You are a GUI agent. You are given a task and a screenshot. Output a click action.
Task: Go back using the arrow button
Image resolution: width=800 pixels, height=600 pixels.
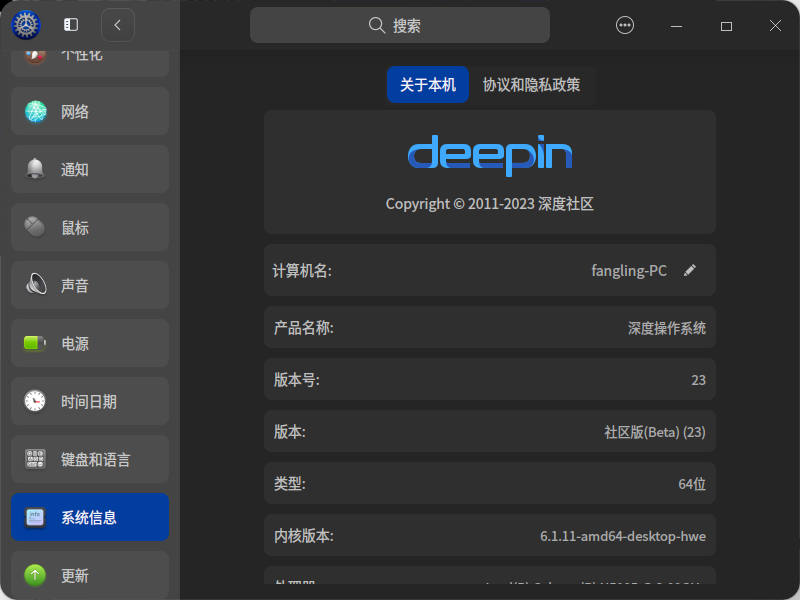coord(118,24)
